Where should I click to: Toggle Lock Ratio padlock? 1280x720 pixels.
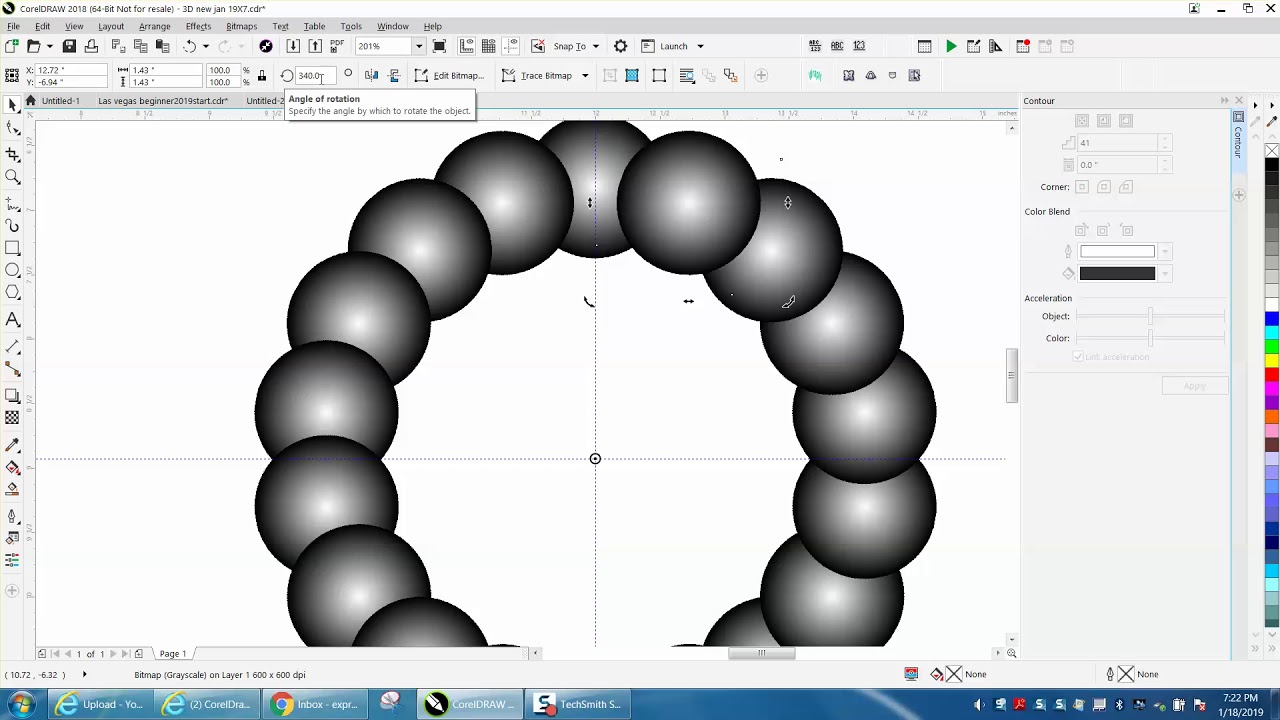coord(262,76)
